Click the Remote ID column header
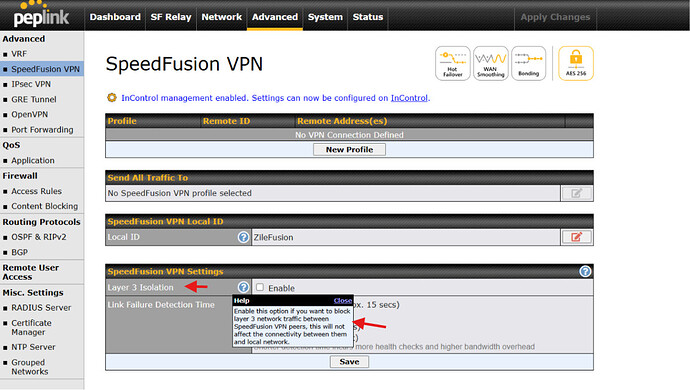690x390 pixels. (x=226, y=121)
